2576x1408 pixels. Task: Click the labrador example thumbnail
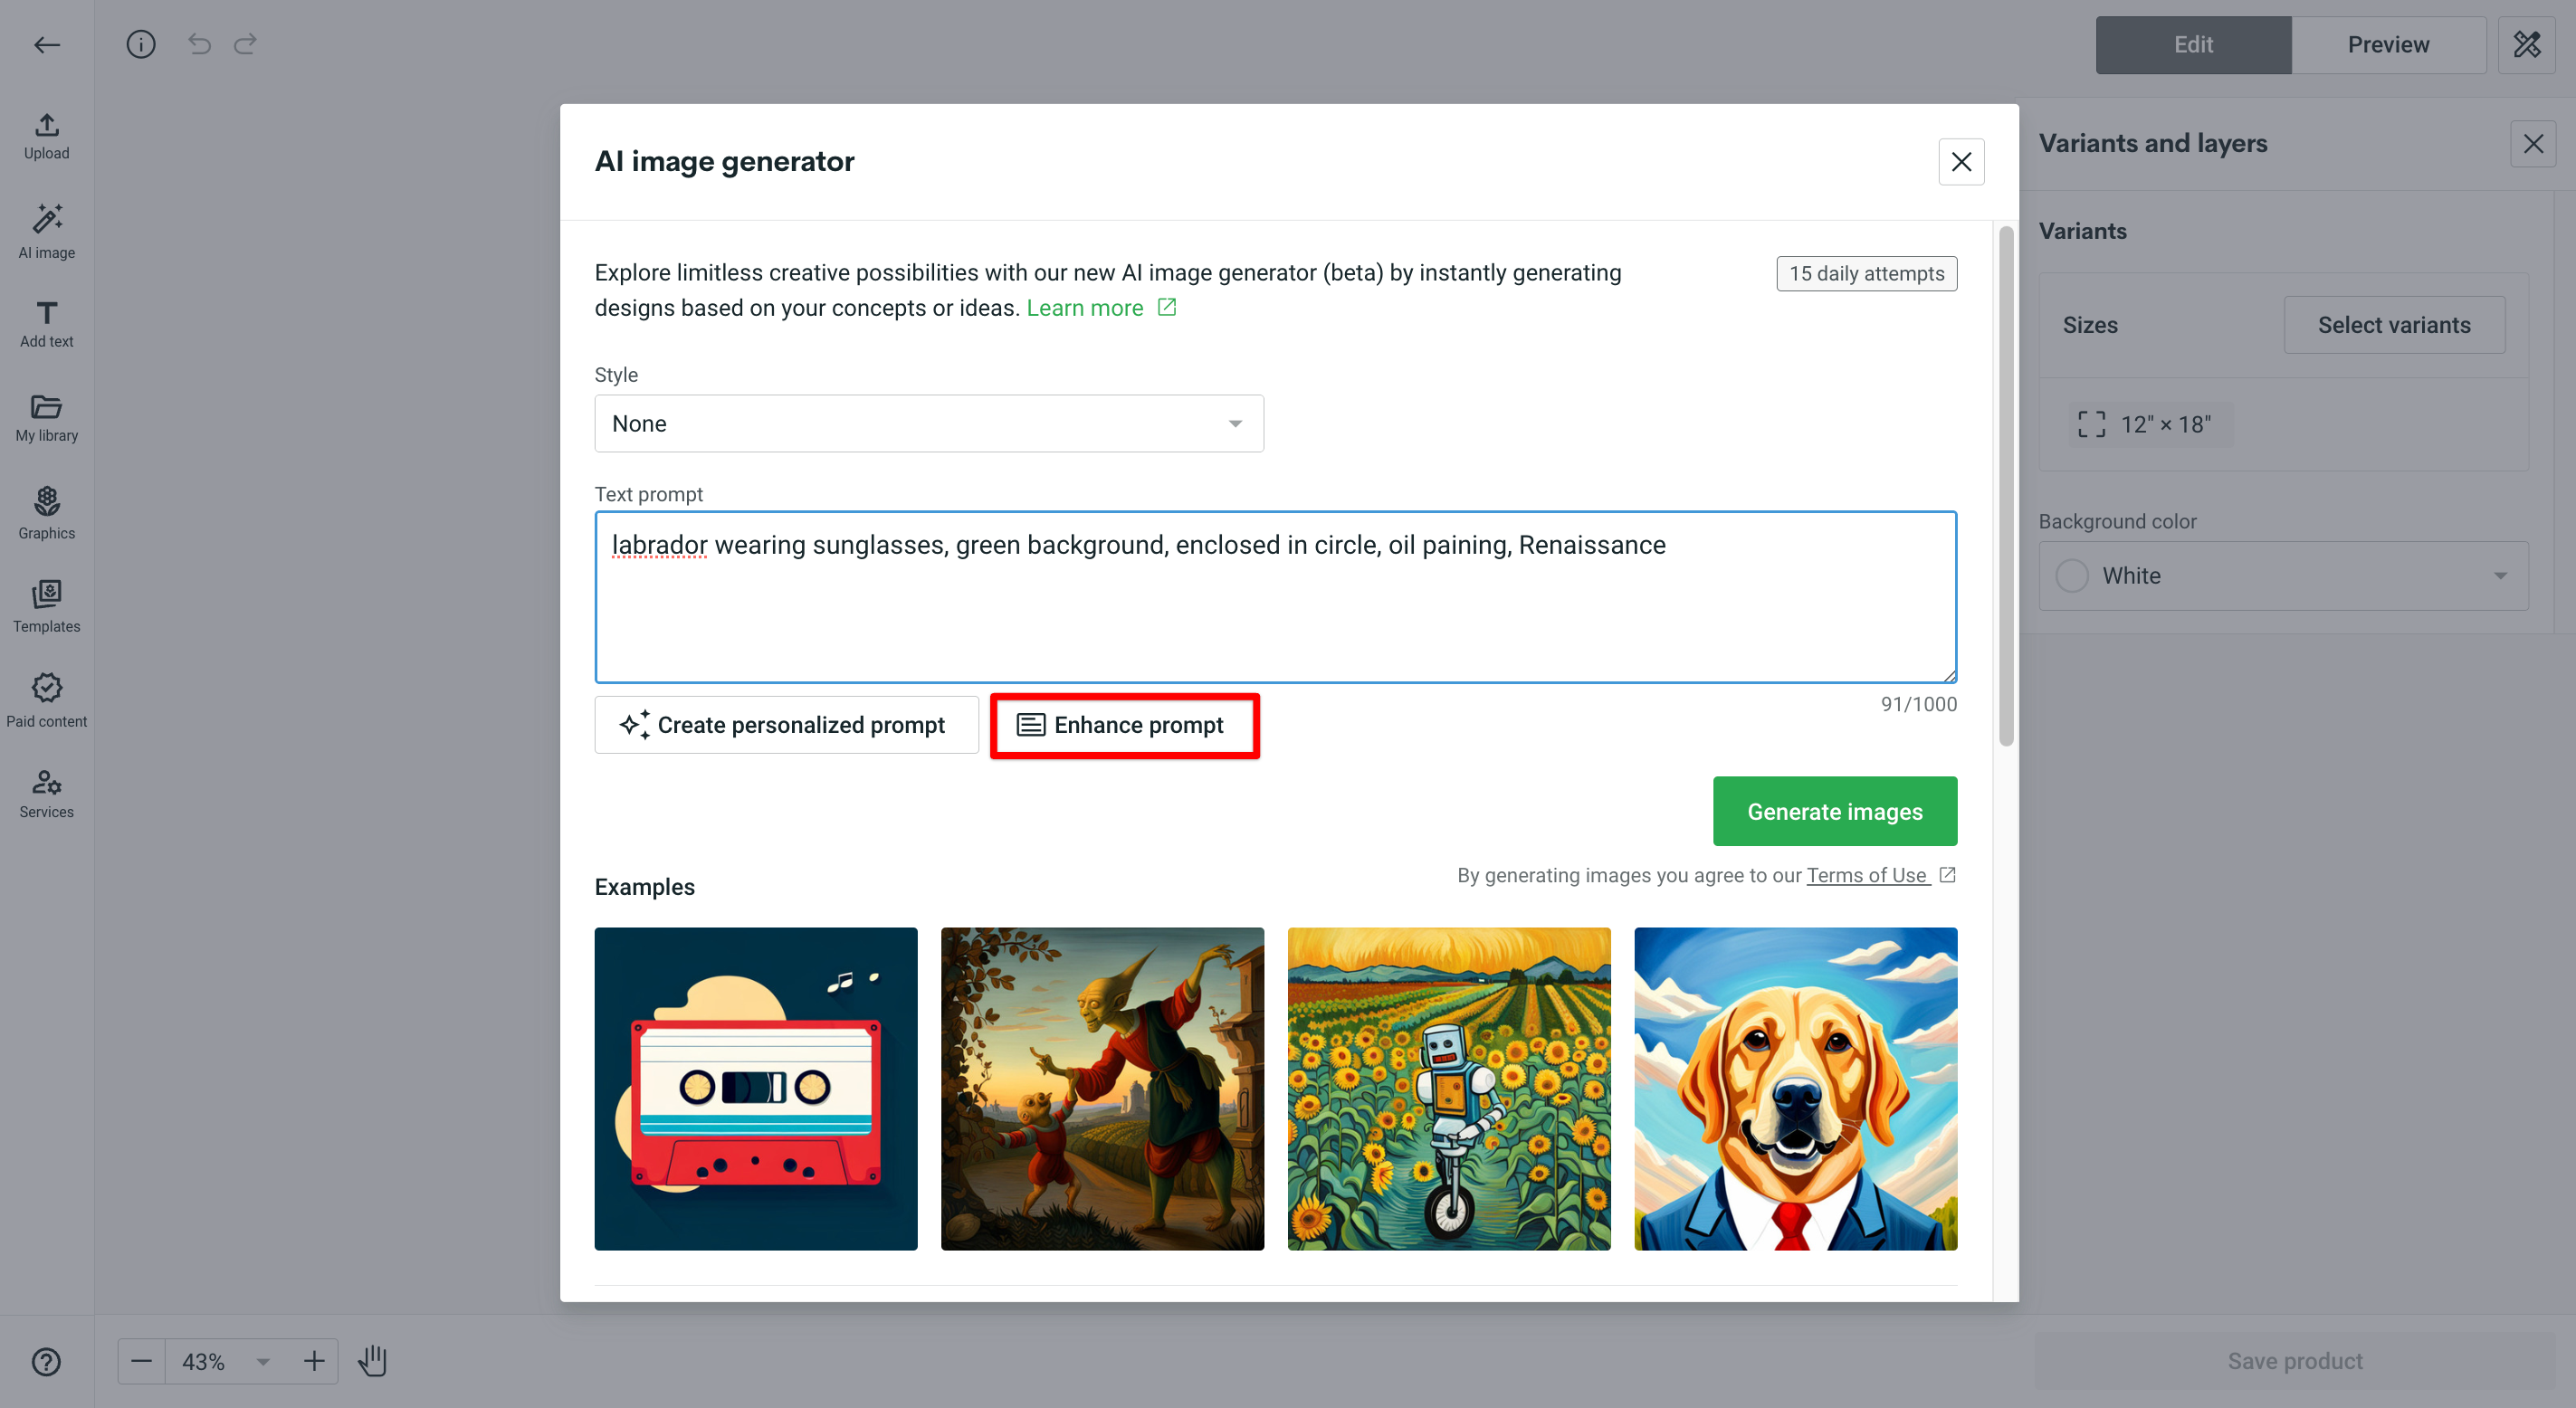point(1795,1088)
